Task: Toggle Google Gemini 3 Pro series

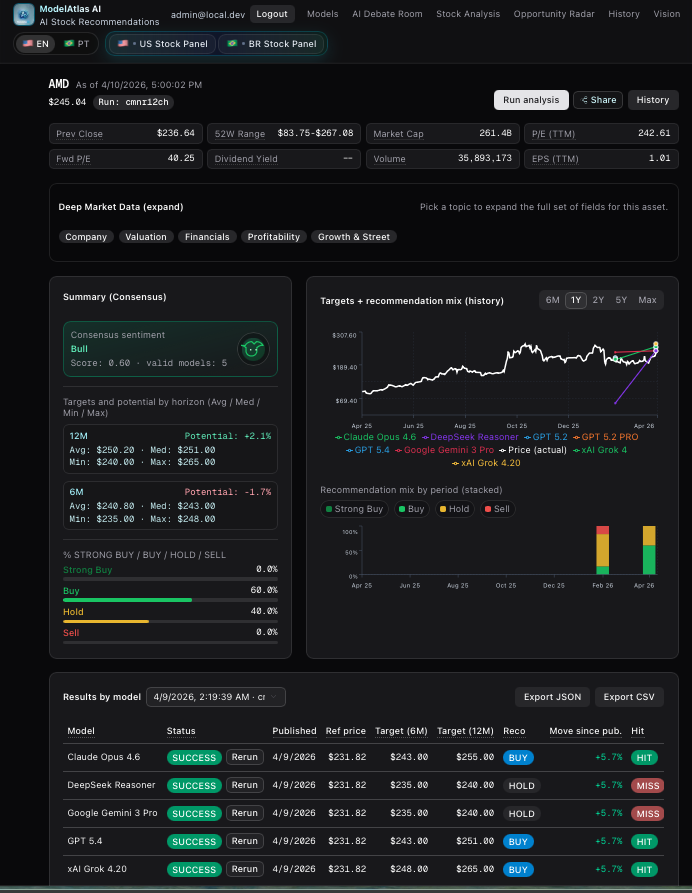Action: click(x=444, y=450)
